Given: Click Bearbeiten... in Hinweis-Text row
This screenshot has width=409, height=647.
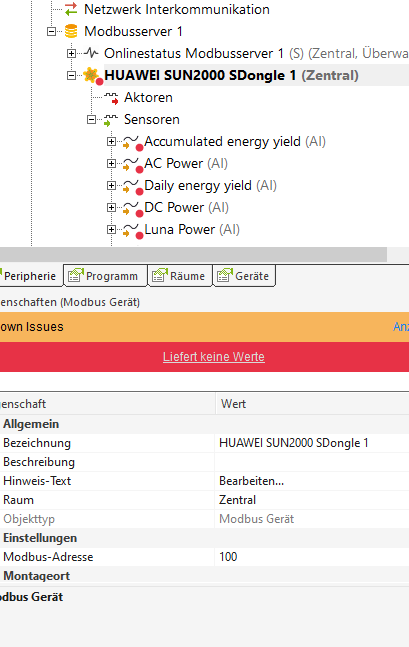Looking at the screenshot, I should pos(251,481).
